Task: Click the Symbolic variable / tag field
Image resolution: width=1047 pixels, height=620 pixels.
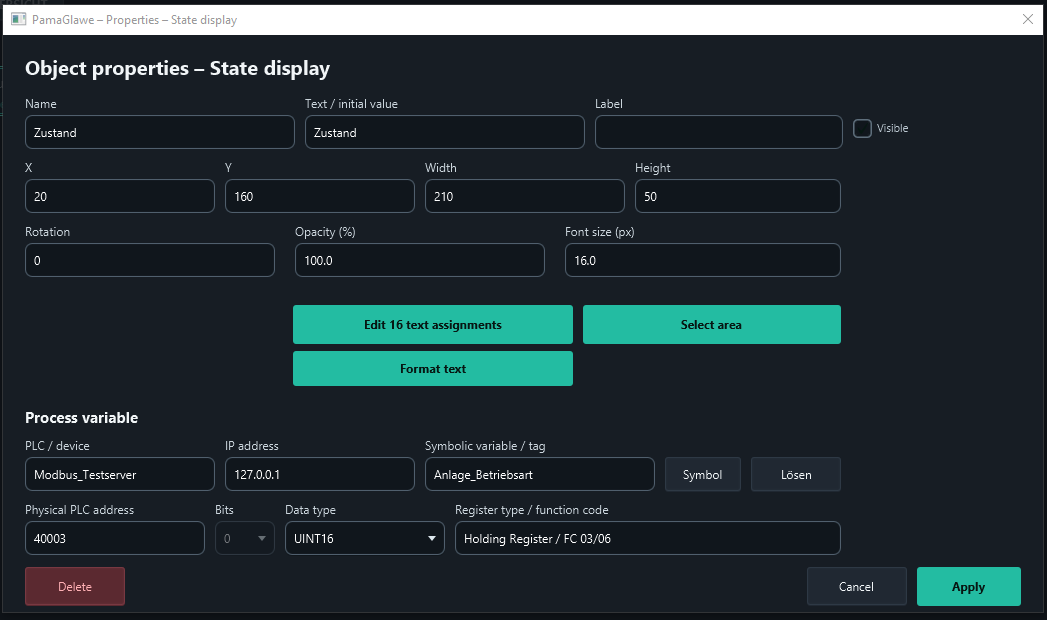Action: 540,475
